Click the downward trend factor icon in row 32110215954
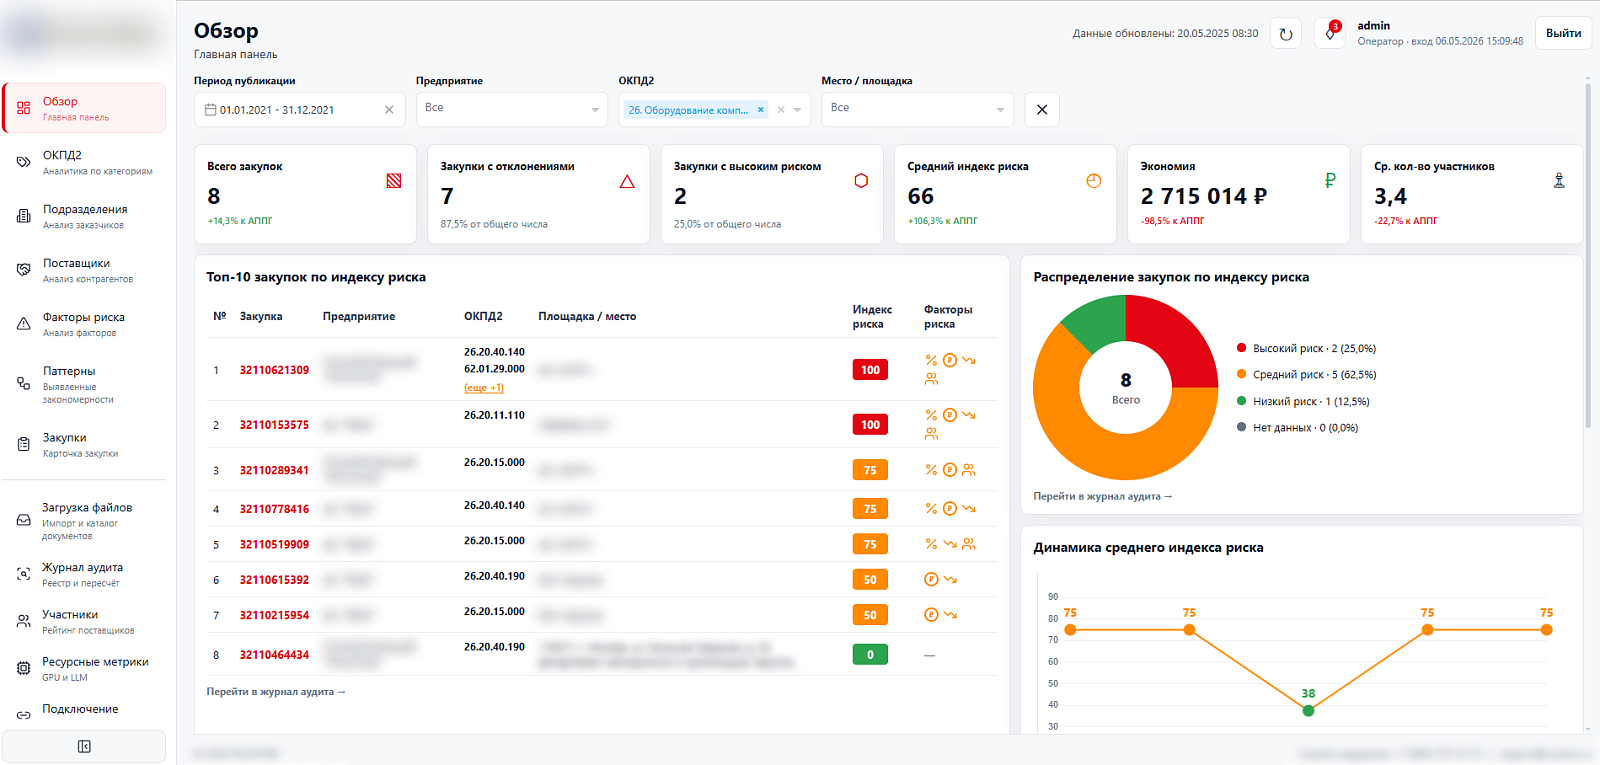The image size is (1600, 765). pos(950,615)
